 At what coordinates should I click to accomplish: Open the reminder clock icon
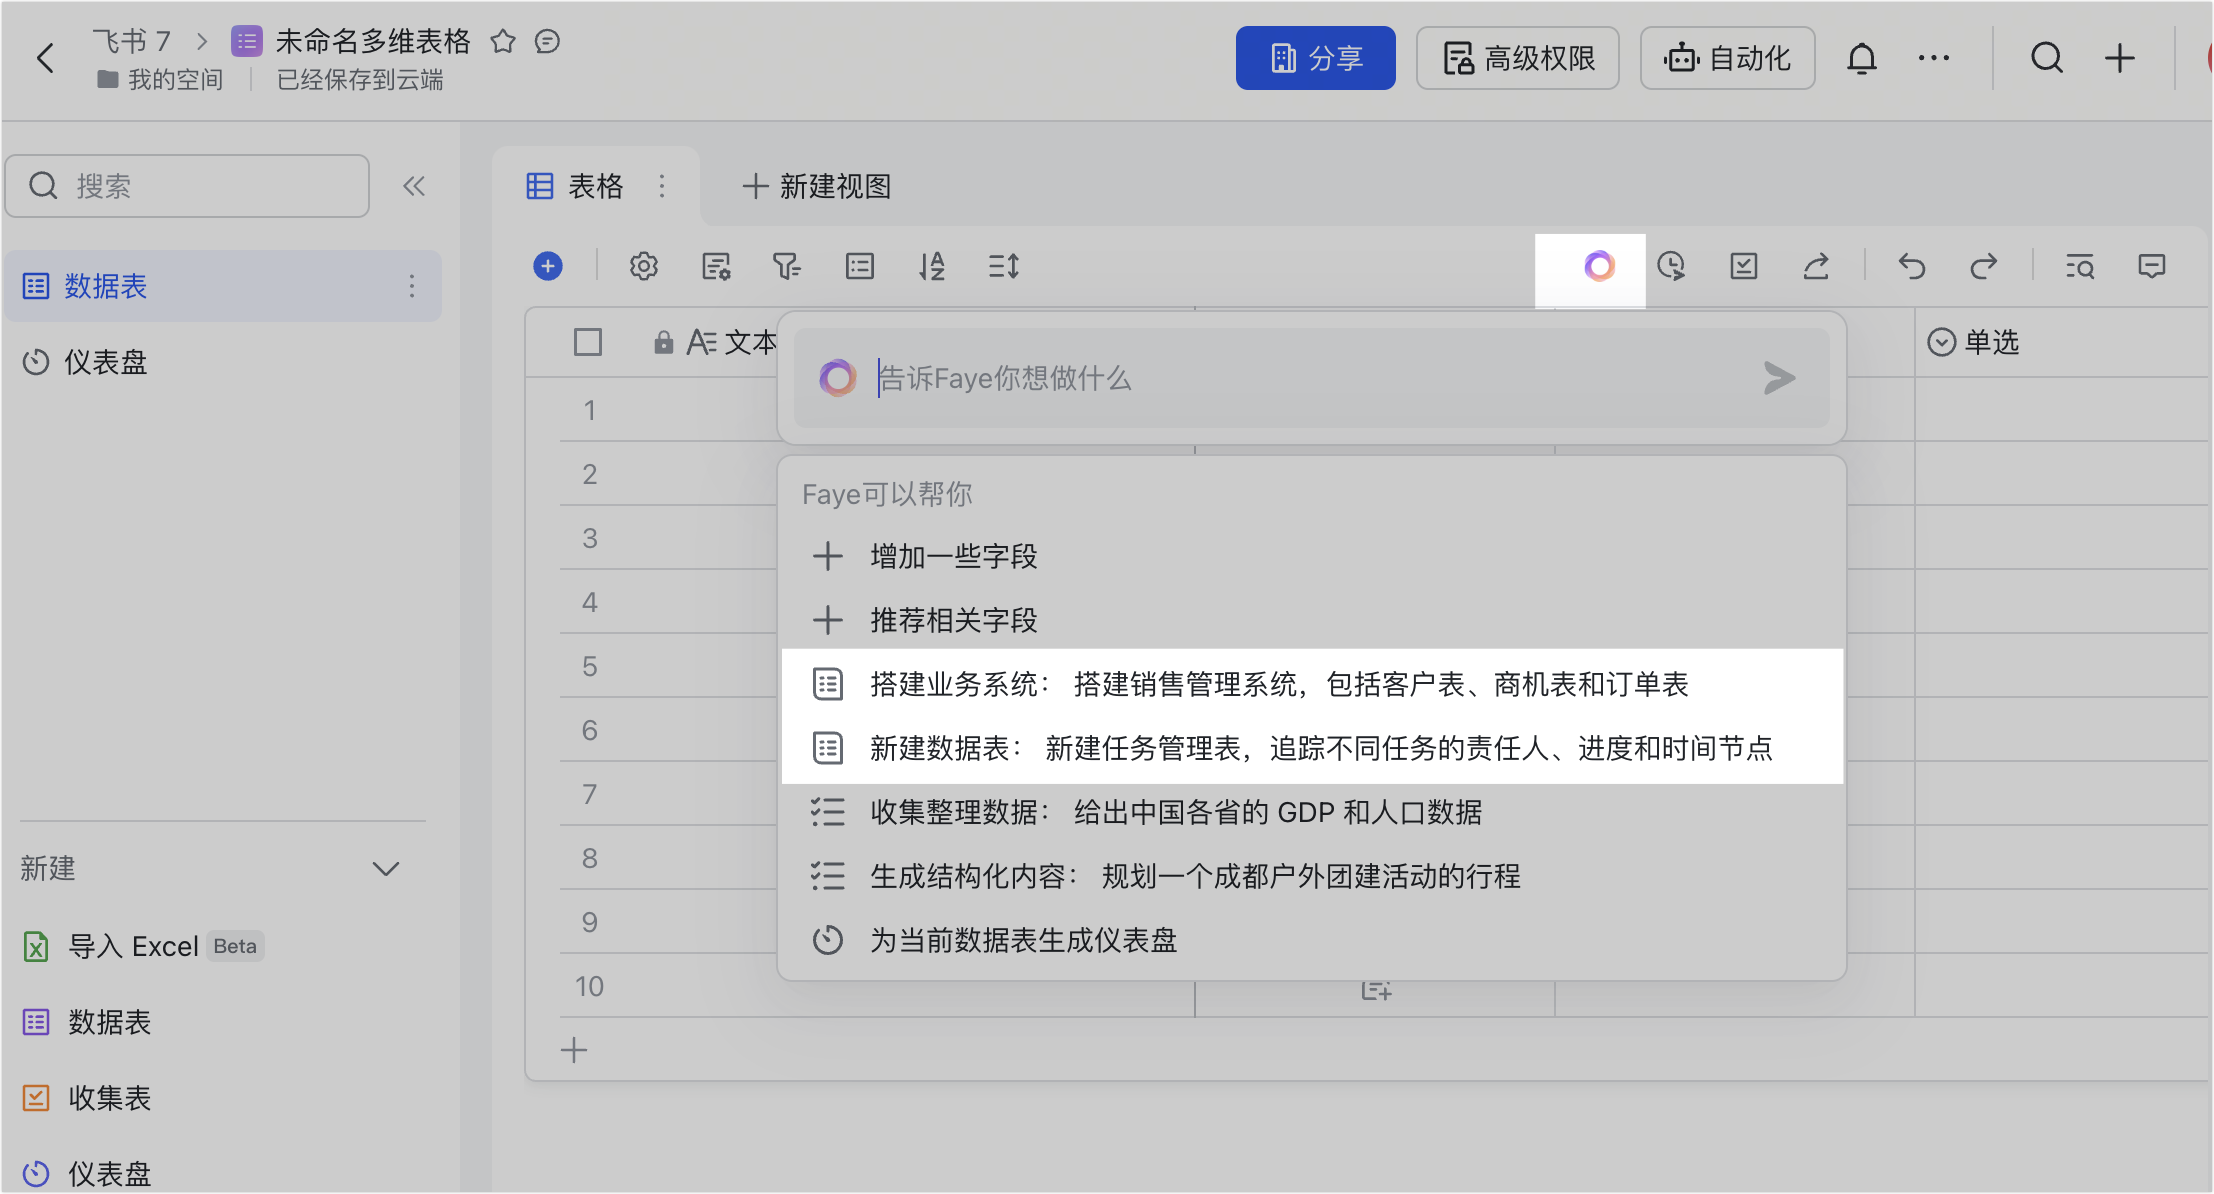(x=1671, y=266)
